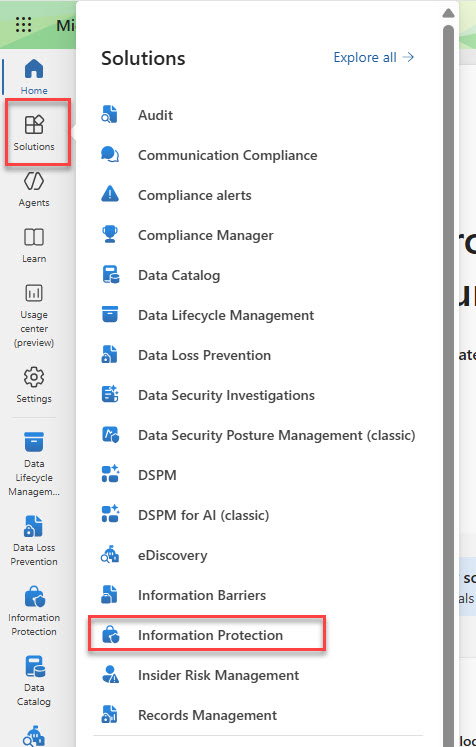Open Usage center (preview) in sidebar

pos(34,315)
